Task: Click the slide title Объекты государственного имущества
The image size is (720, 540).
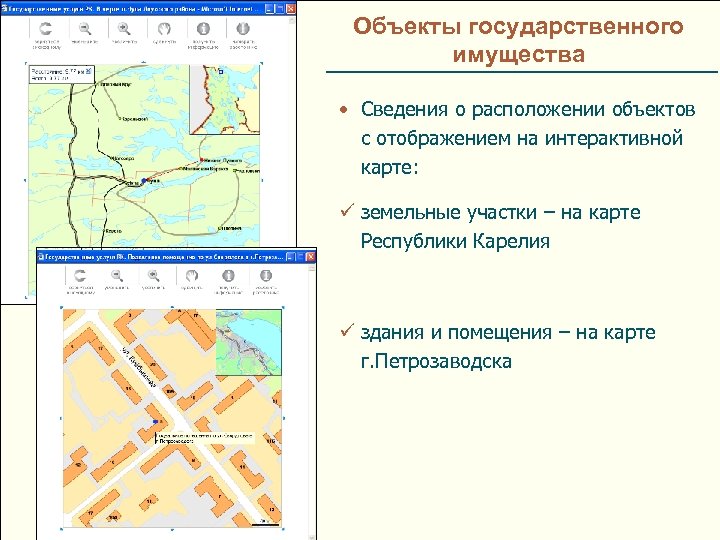Action: click(518, 40)
